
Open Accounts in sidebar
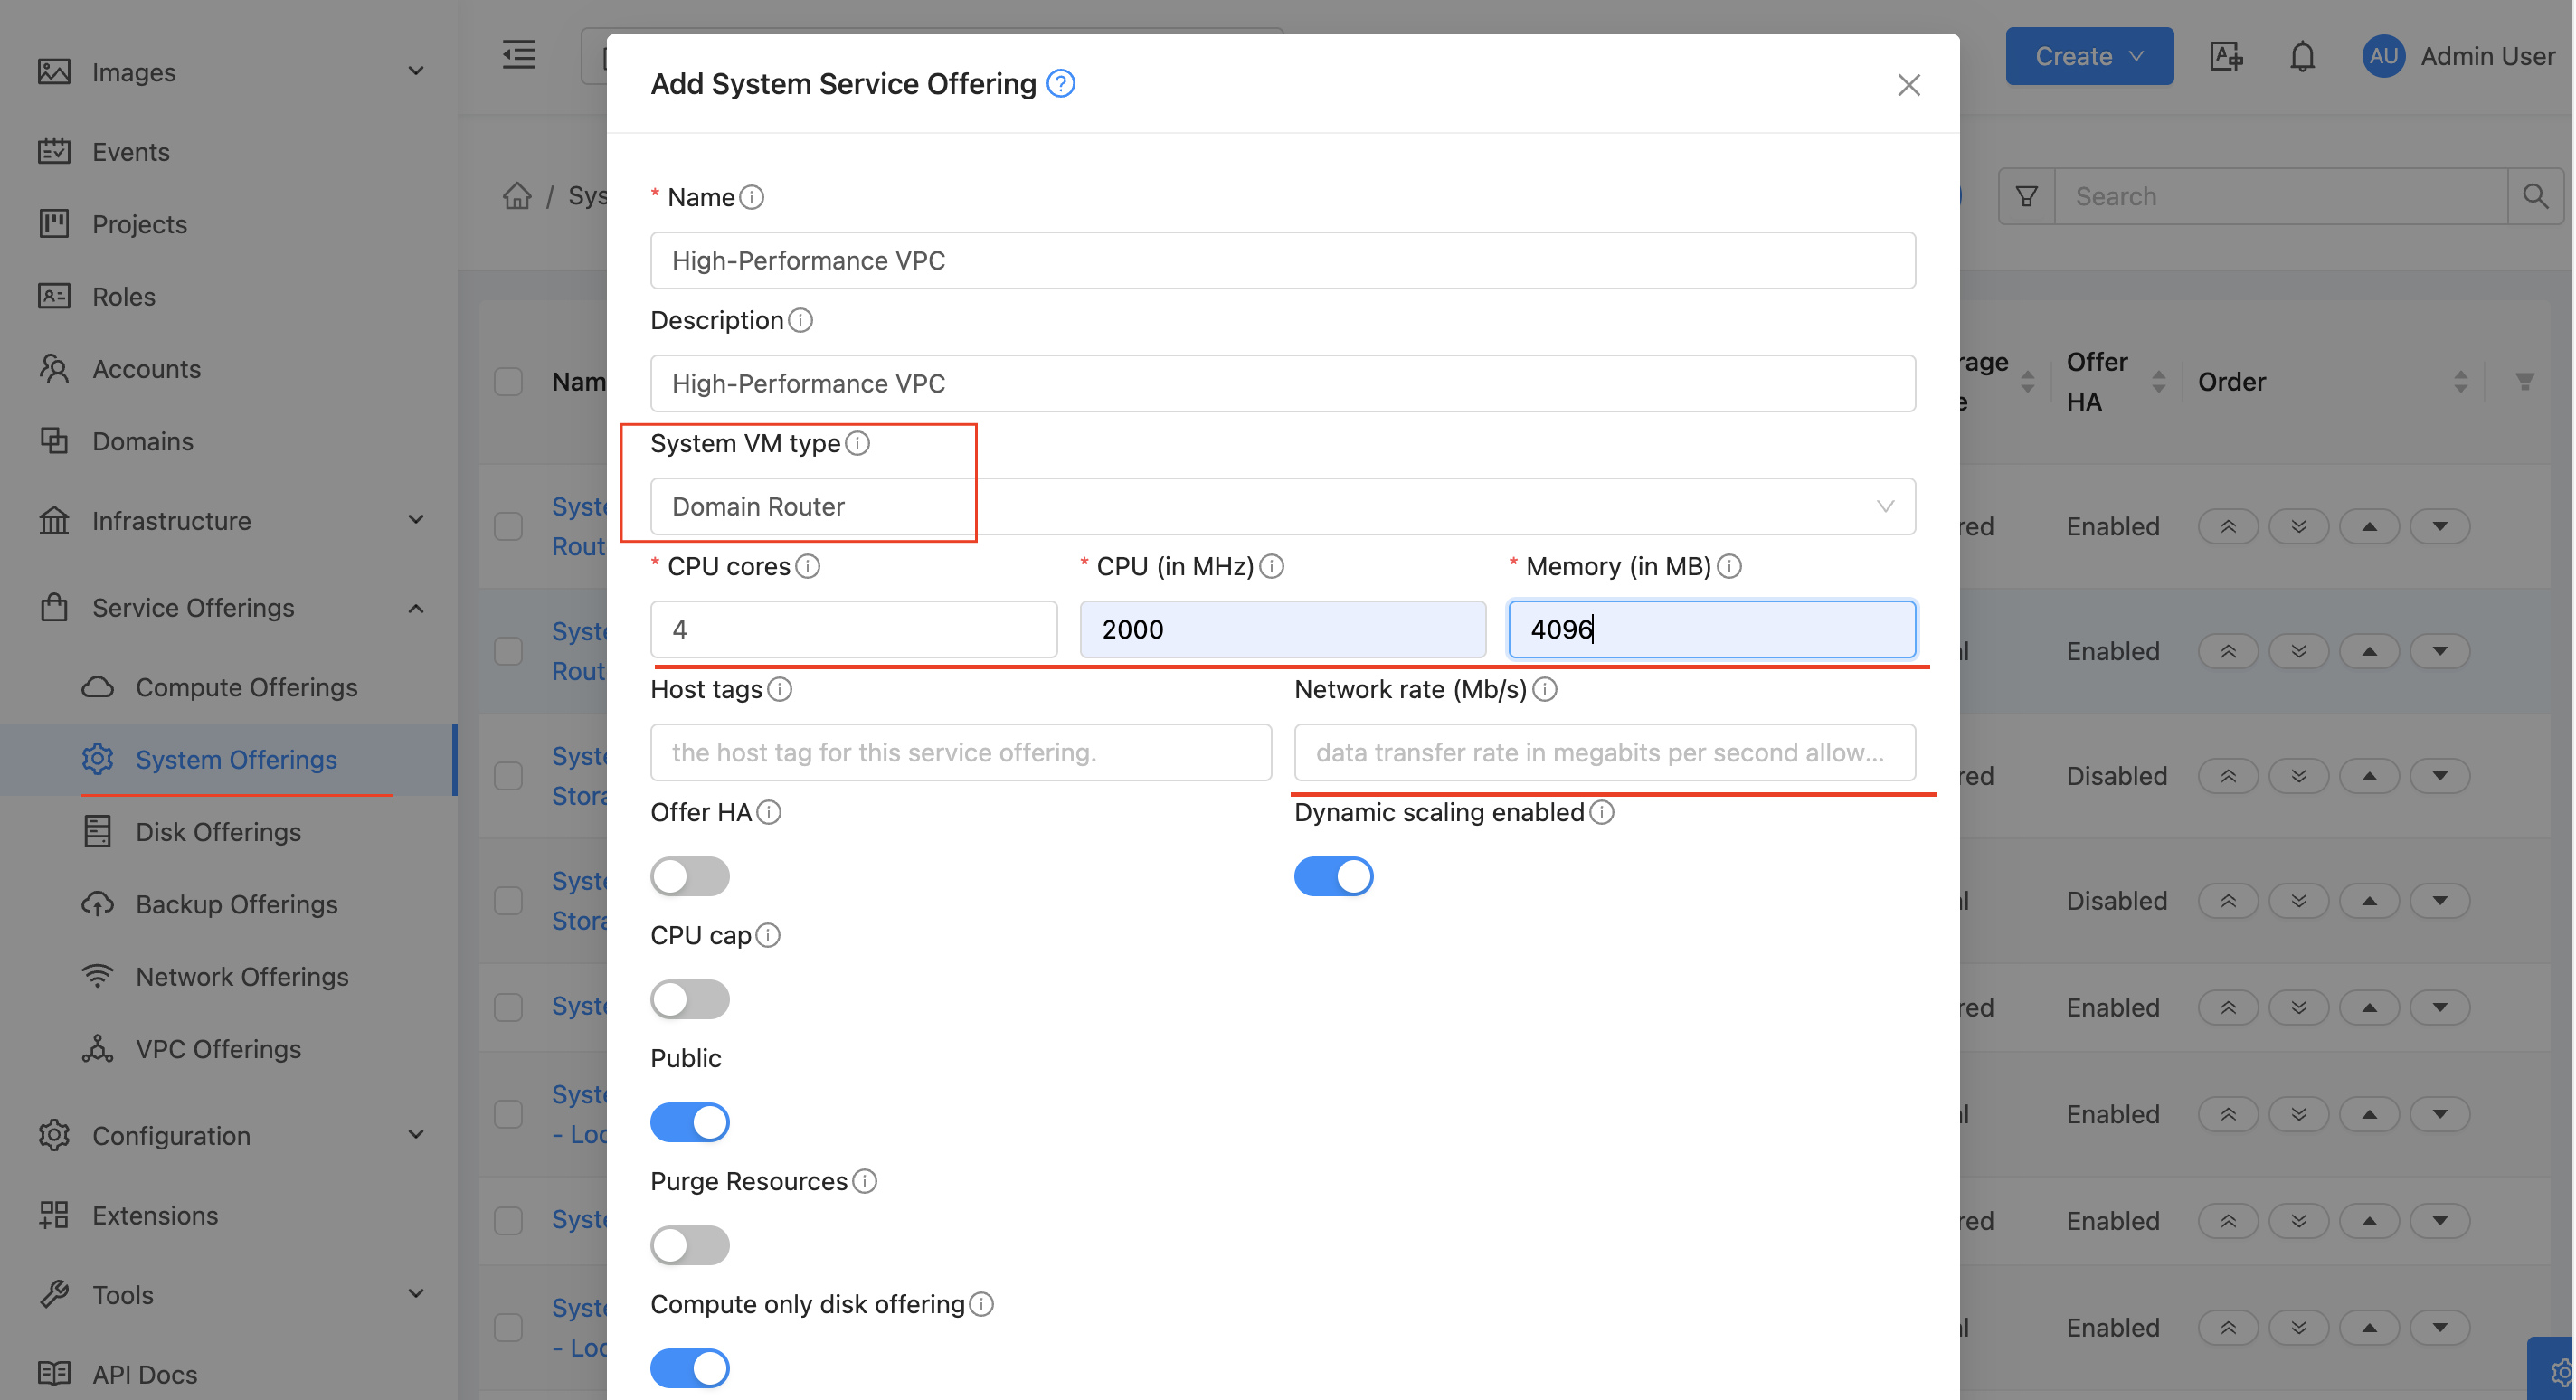(x=146, y=368)
